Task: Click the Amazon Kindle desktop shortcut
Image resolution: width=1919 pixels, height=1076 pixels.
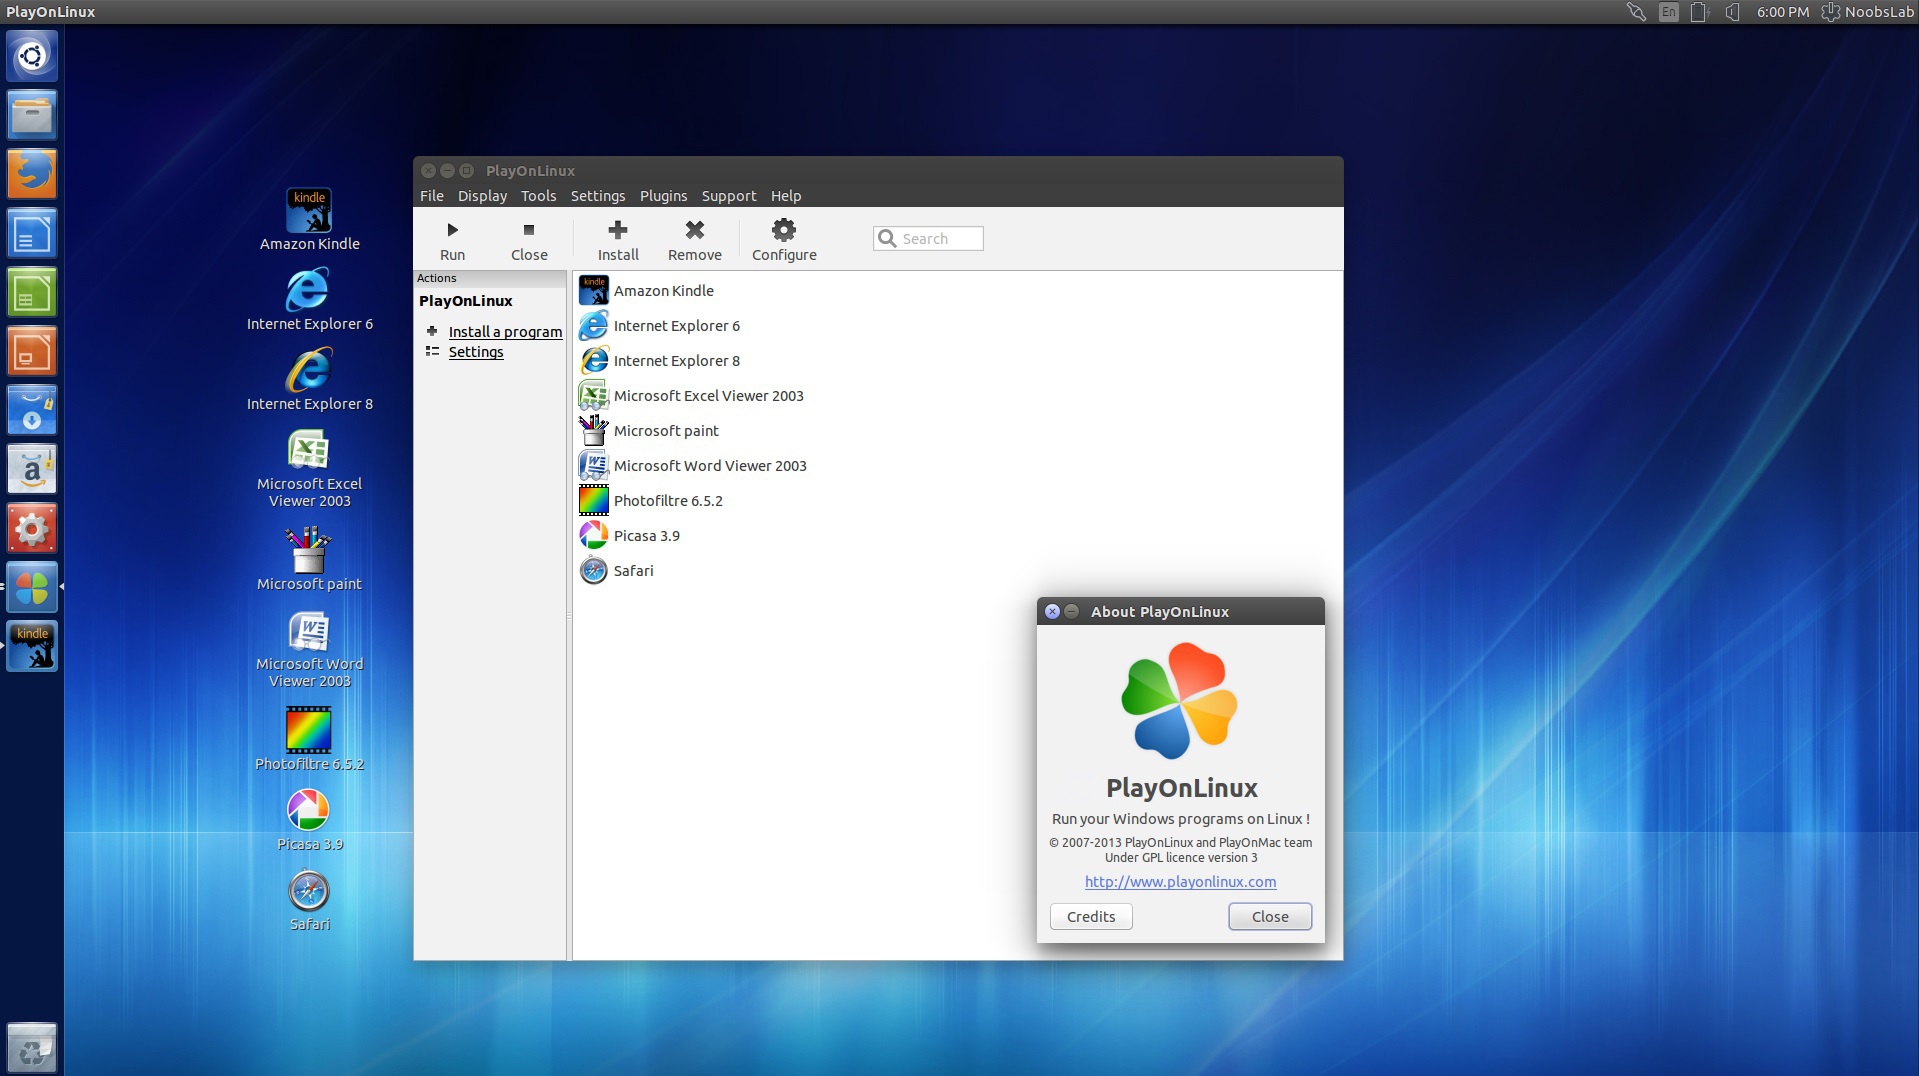Action: [x=309, y=212]
